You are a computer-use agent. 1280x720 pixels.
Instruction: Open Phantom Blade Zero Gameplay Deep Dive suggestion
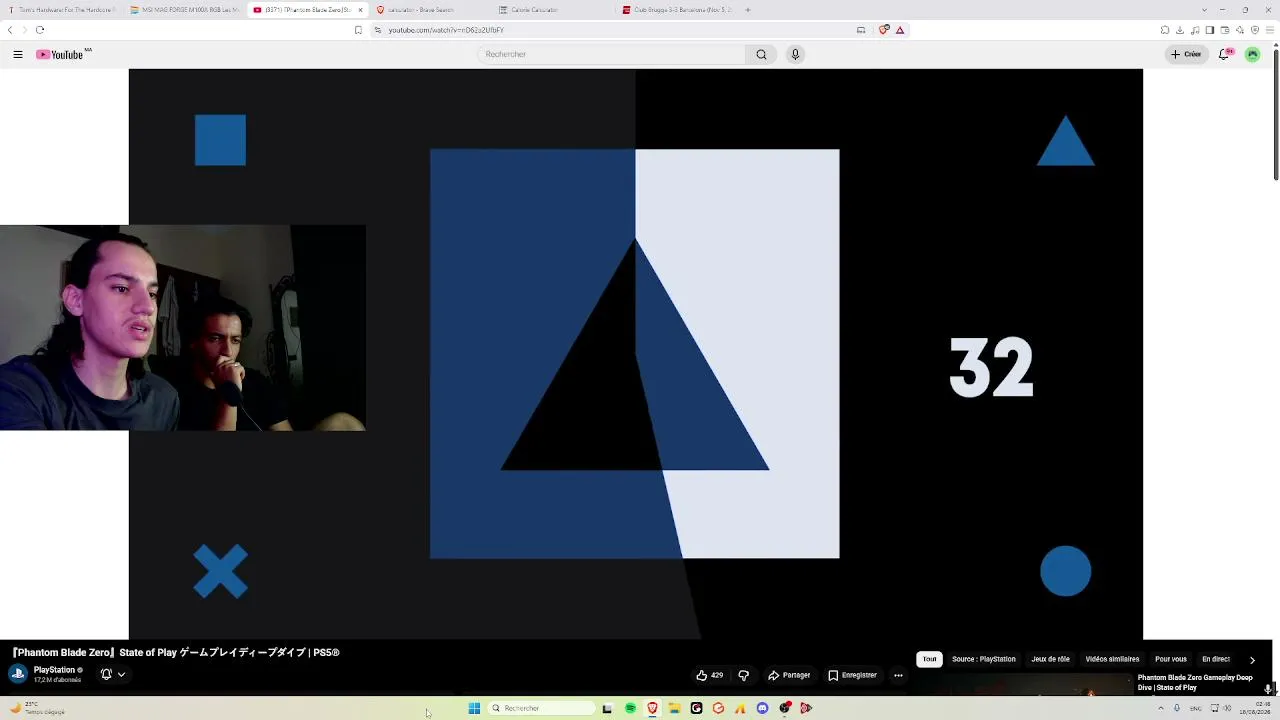click(1195, 682)
